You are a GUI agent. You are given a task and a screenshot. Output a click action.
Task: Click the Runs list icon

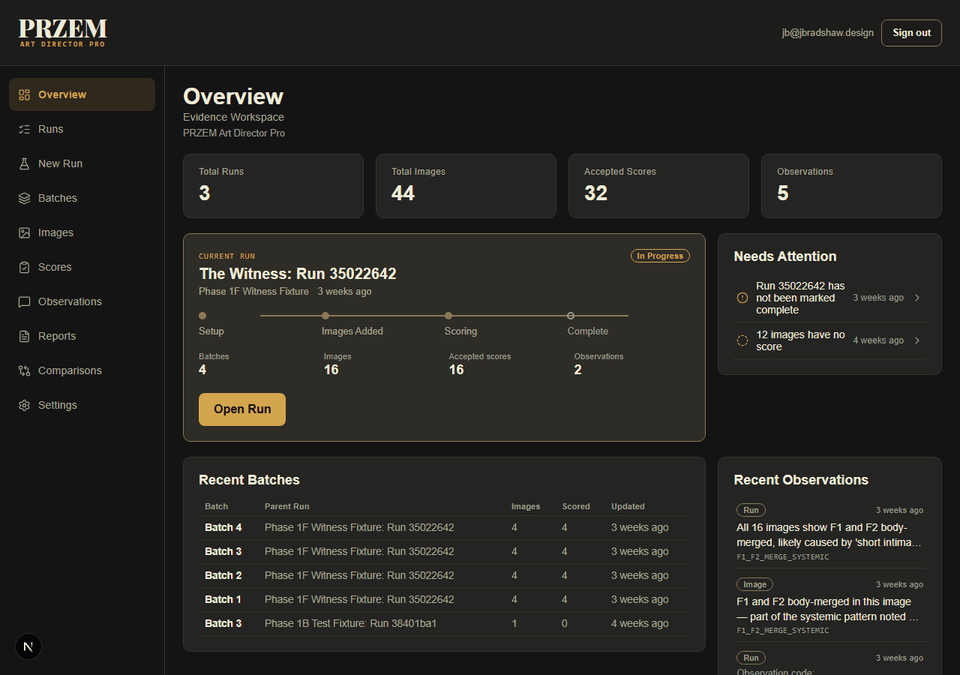click(24, 129)
